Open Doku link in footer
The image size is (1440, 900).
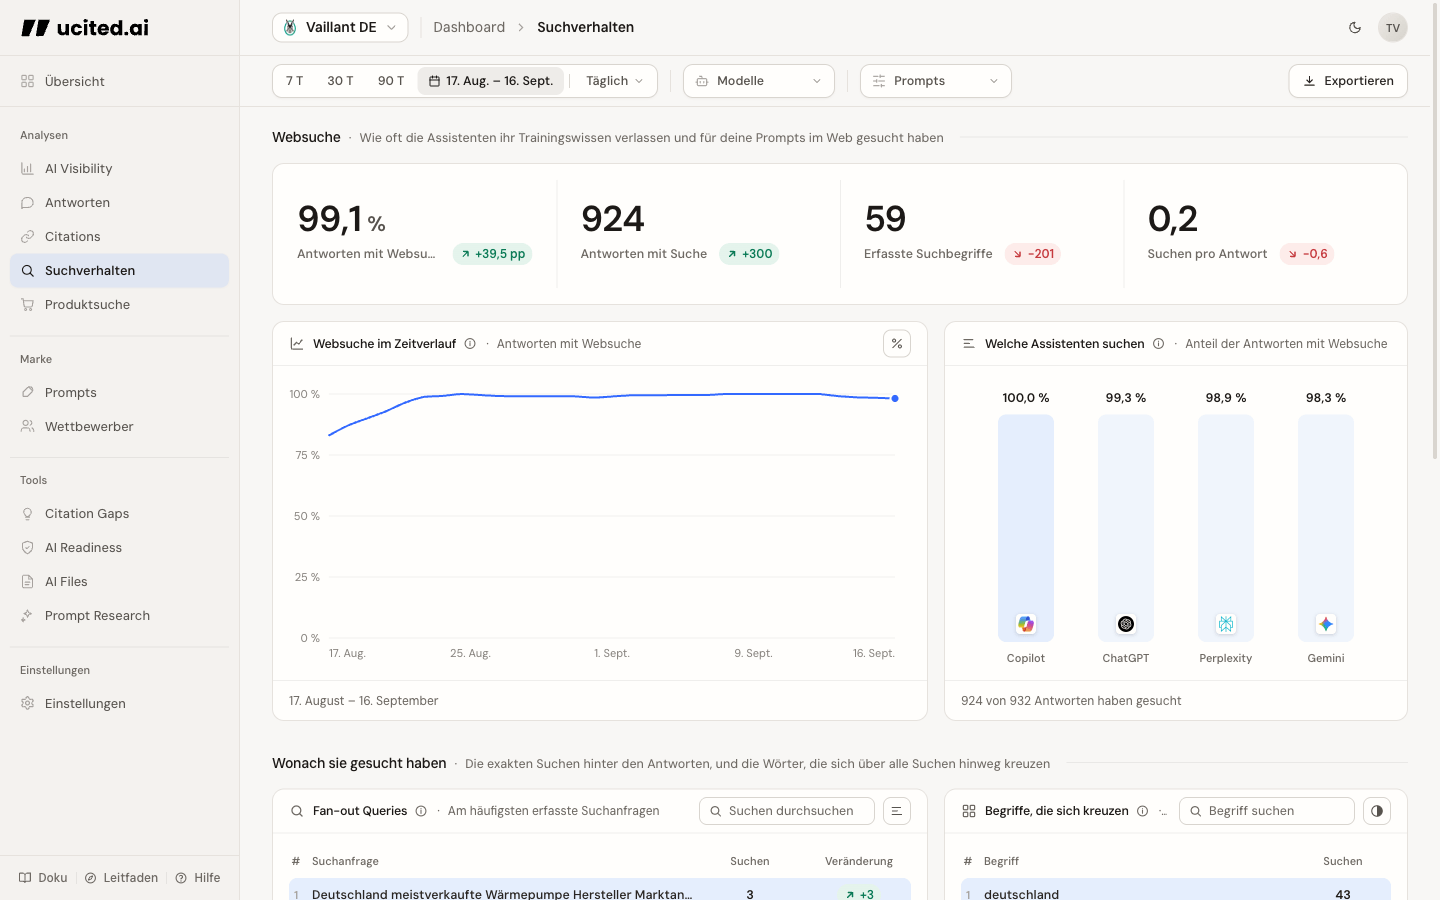click(x=43, y=878)
